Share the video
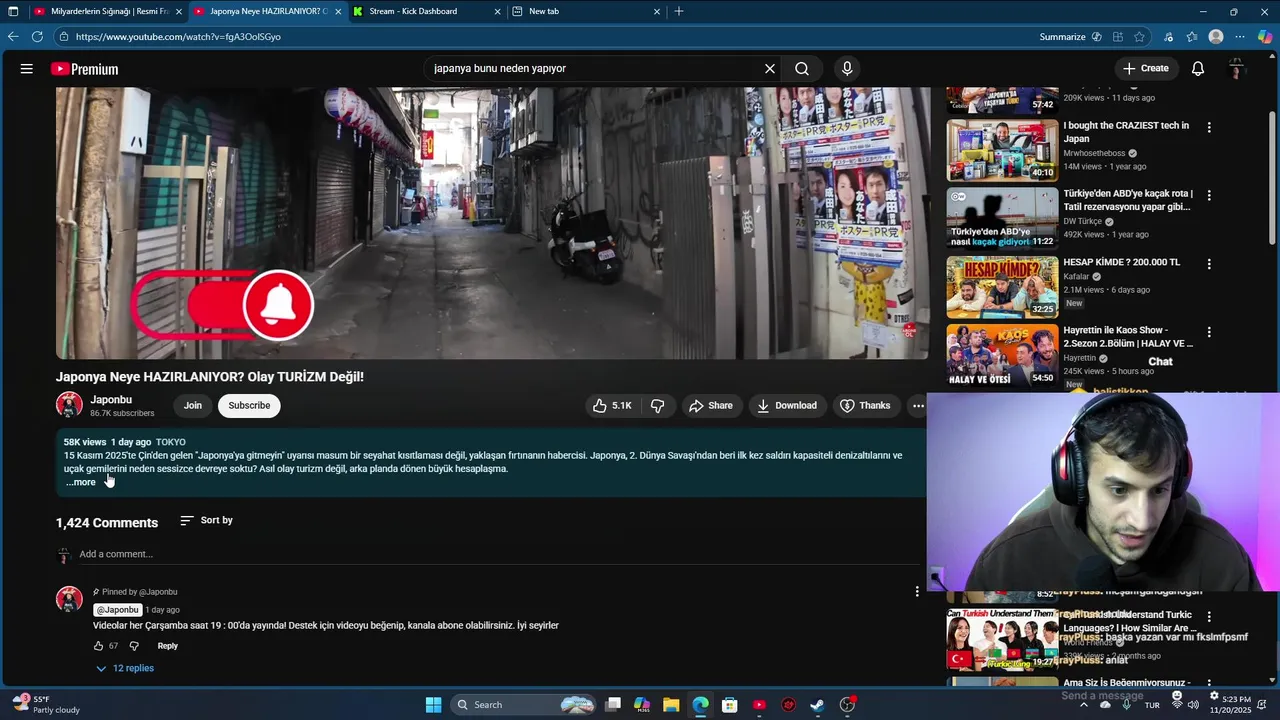 [x=711, y=405]
